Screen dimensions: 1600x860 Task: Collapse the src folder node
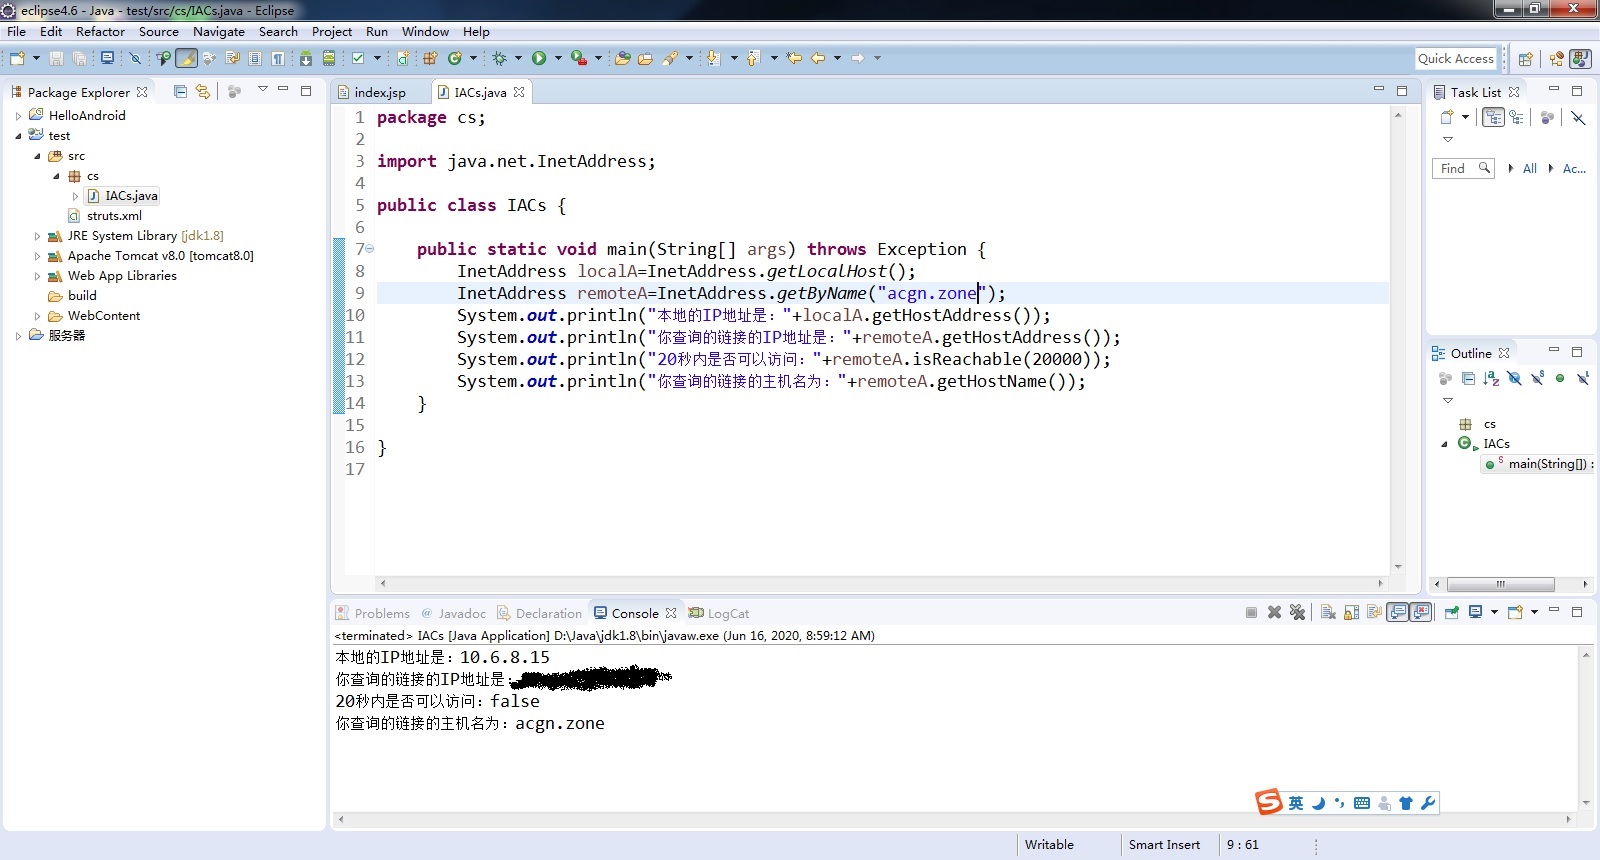(37, 156)
